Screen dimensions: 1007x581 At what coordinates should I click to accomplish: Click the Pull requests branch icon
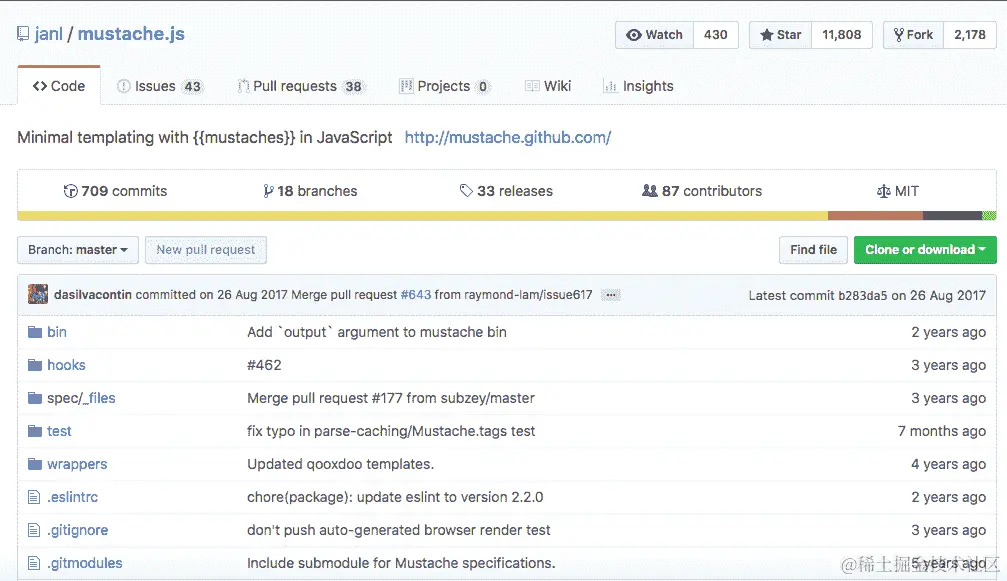pyautogui.click(x=243, y=86)
